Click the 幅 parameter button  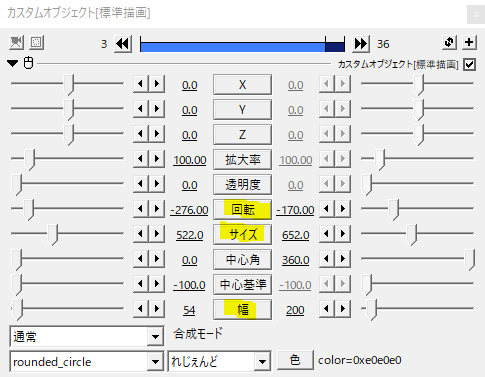(242, 310)
